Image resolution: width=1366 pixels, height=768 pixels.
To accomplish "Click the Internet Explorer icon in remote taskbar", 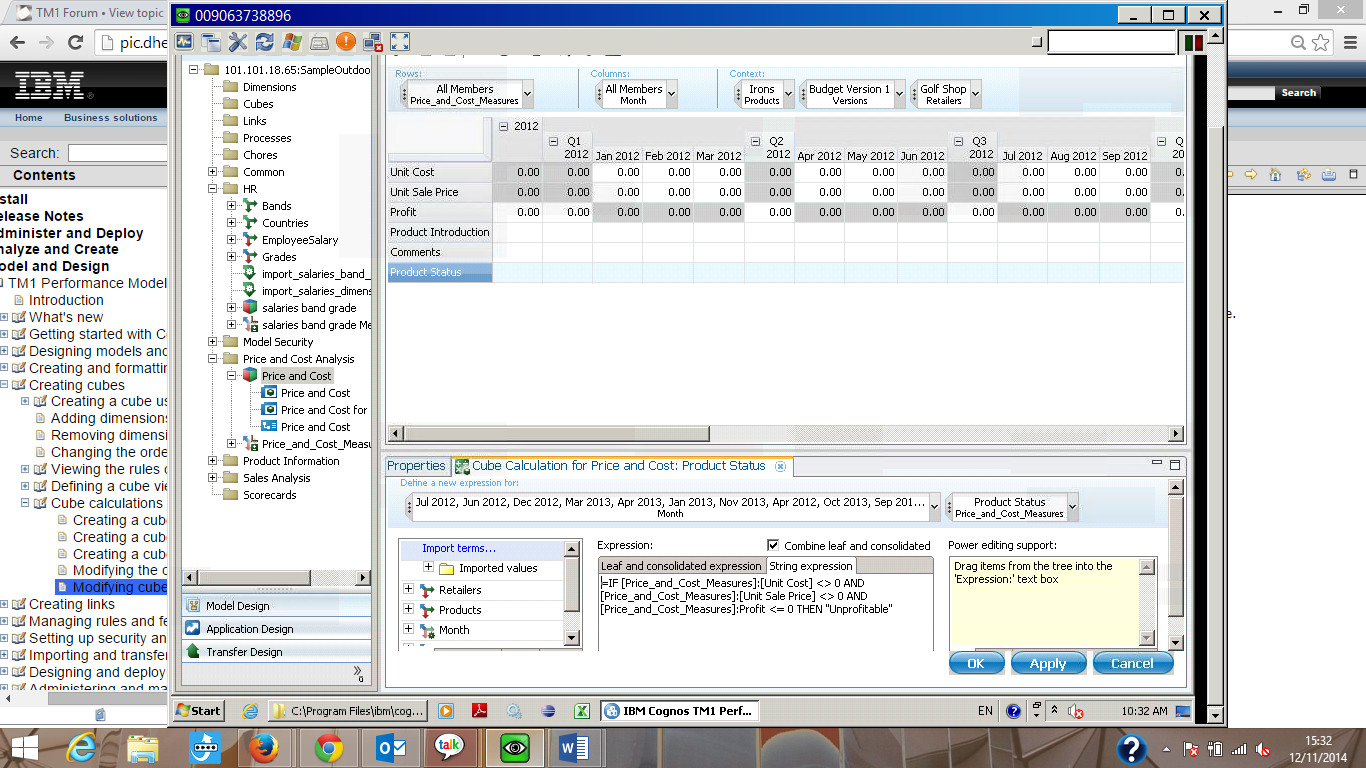I will (250, 711).
